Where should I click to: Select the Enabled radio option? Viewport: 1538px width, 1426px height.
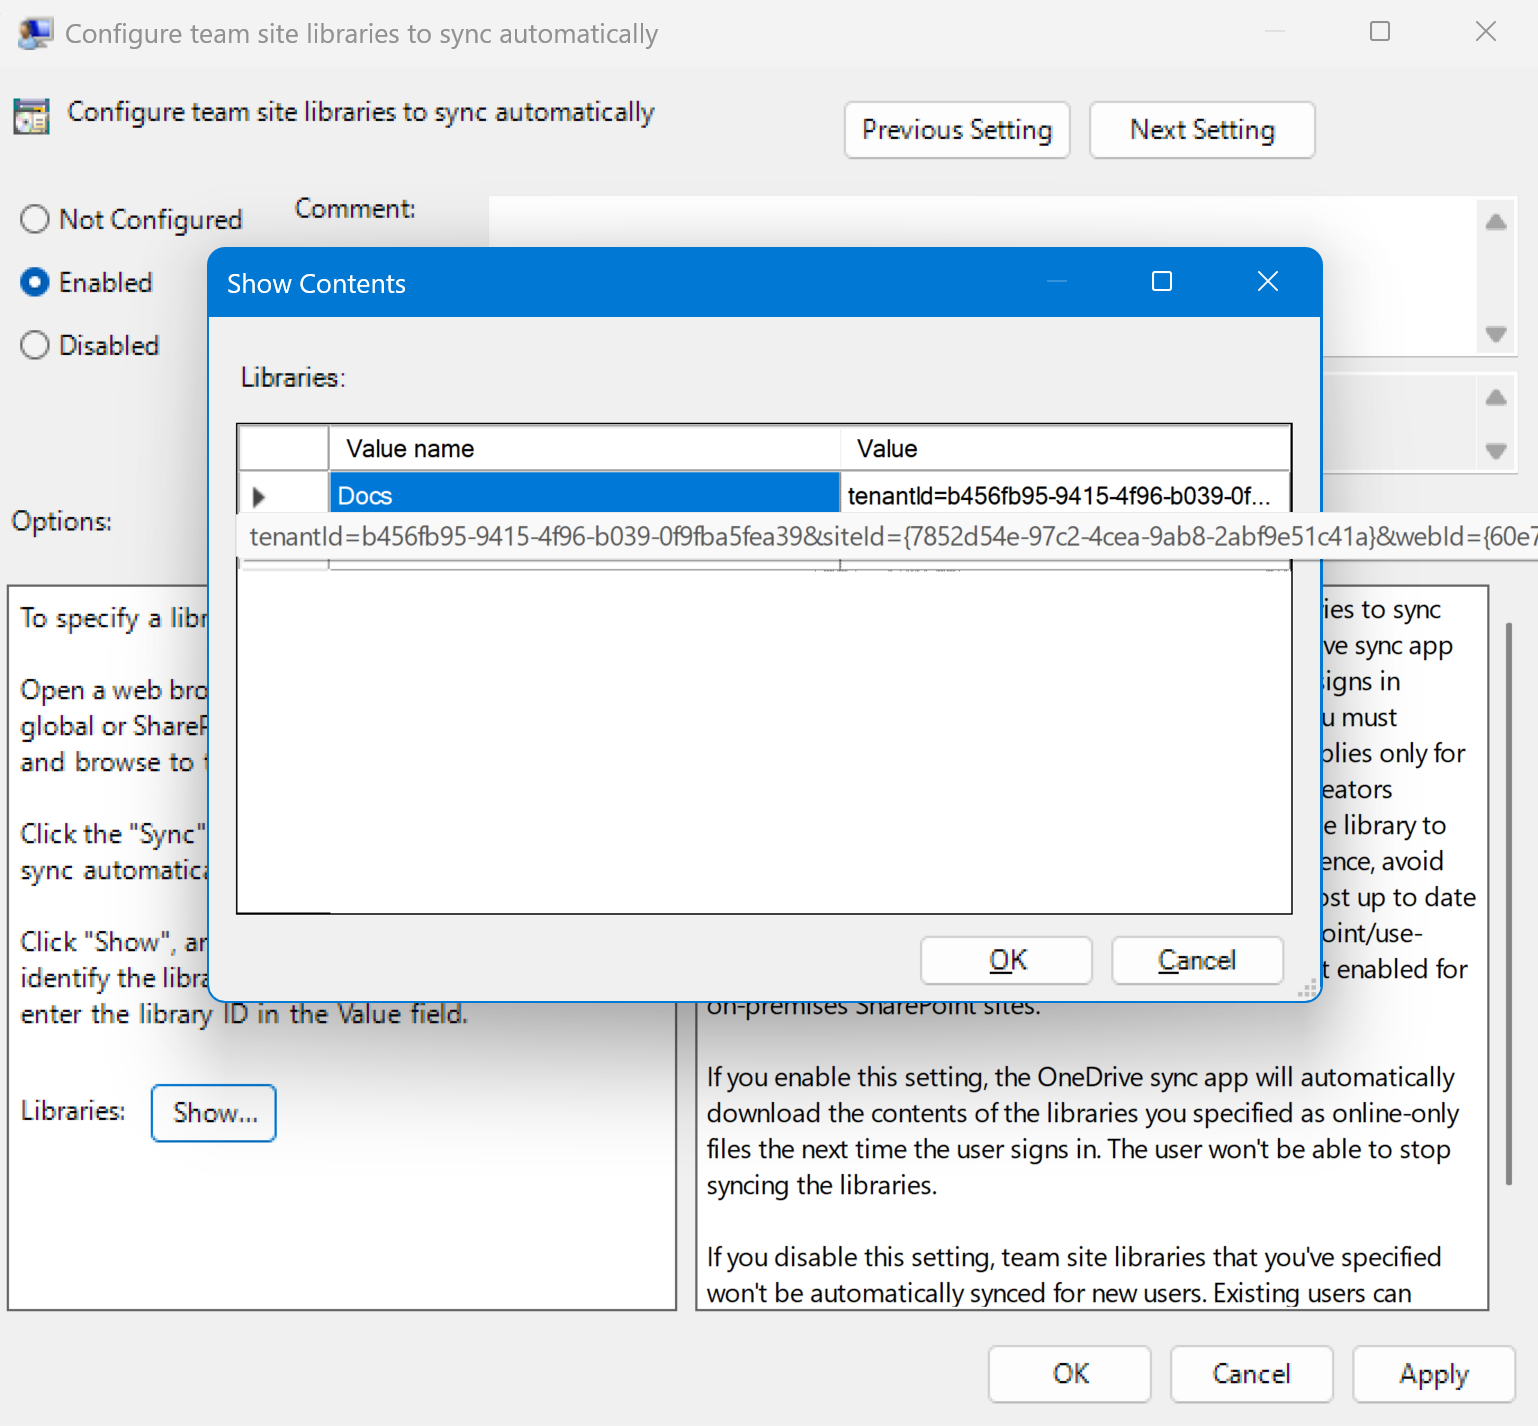[35, 283]
